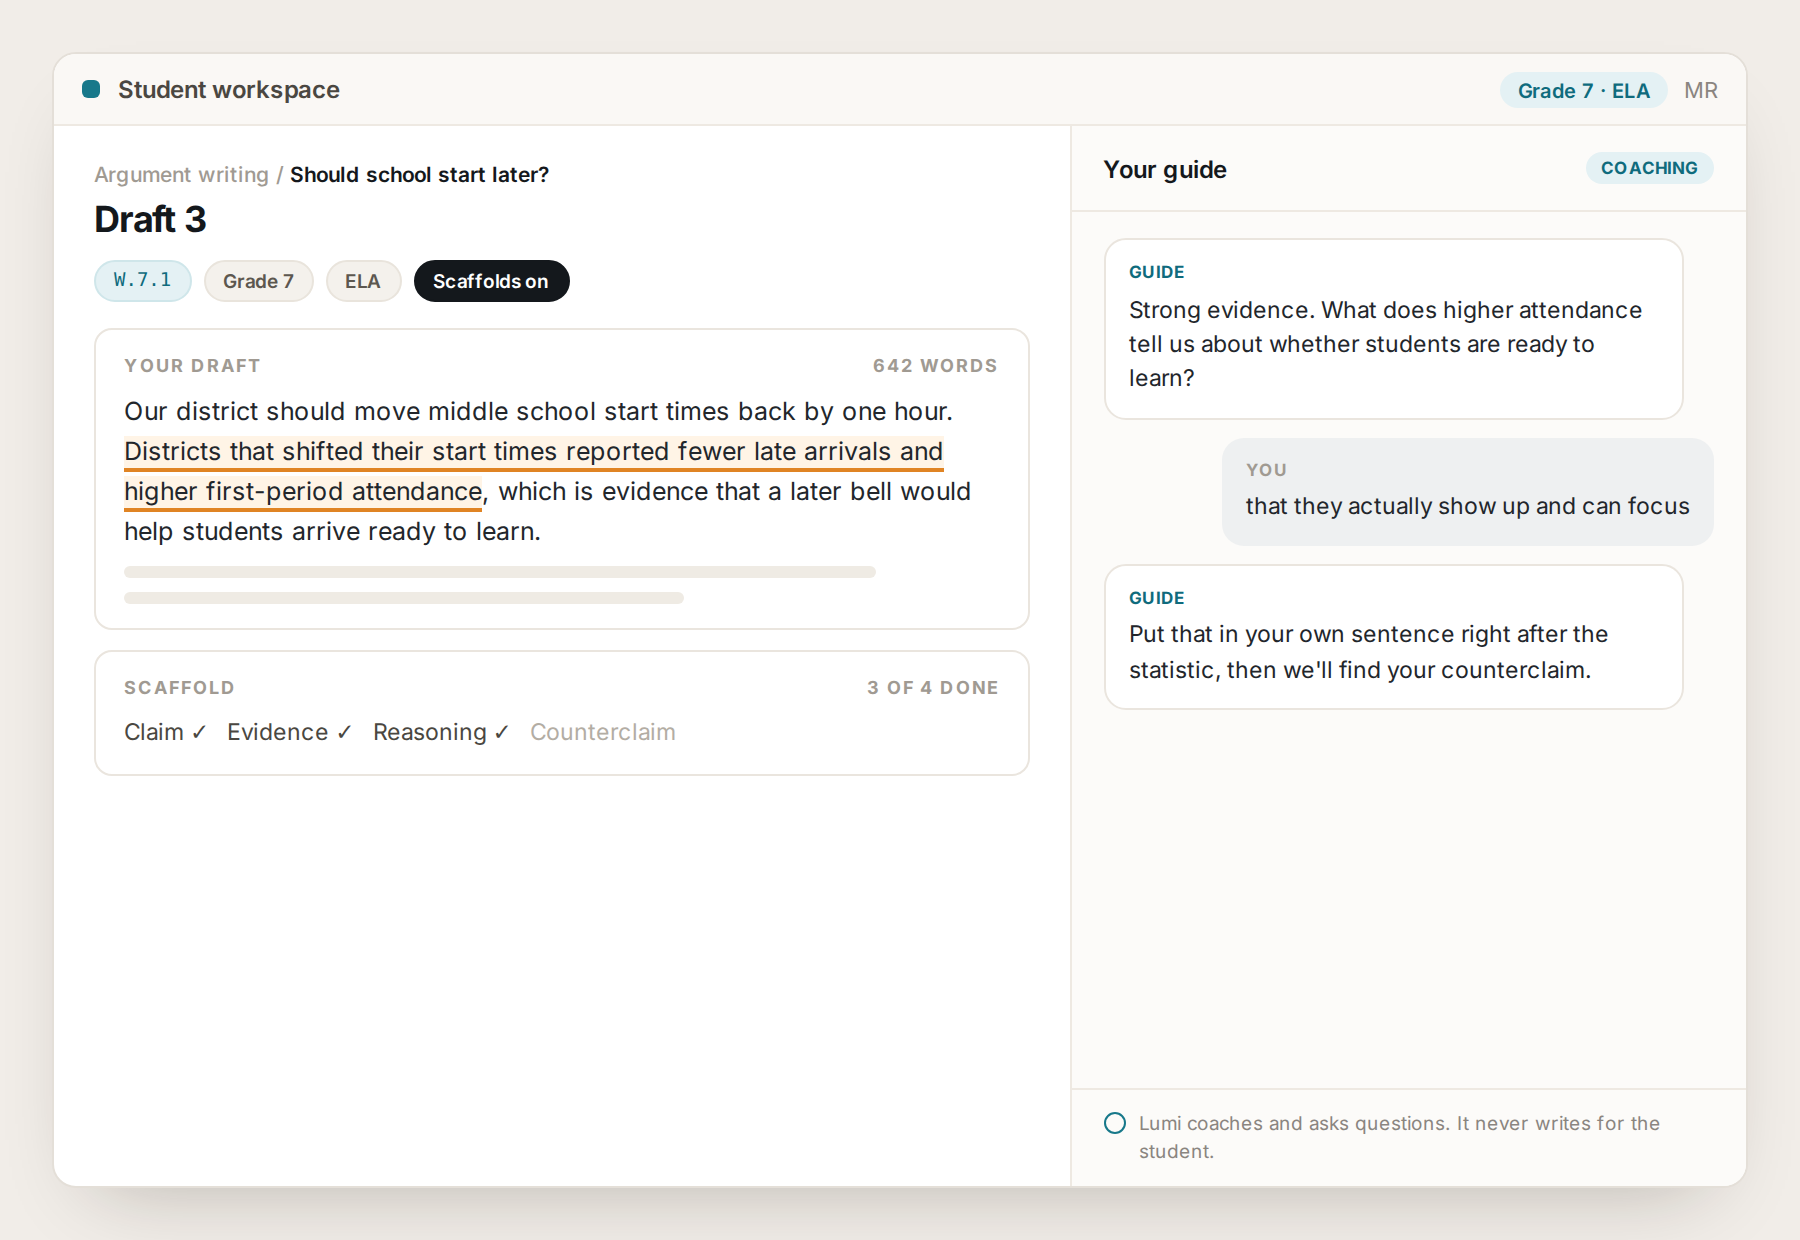Image resolution: width=1800 pixels, height=1240 pixels.
Task: Click the Student workspace title
Action: [x=229, y=90]
